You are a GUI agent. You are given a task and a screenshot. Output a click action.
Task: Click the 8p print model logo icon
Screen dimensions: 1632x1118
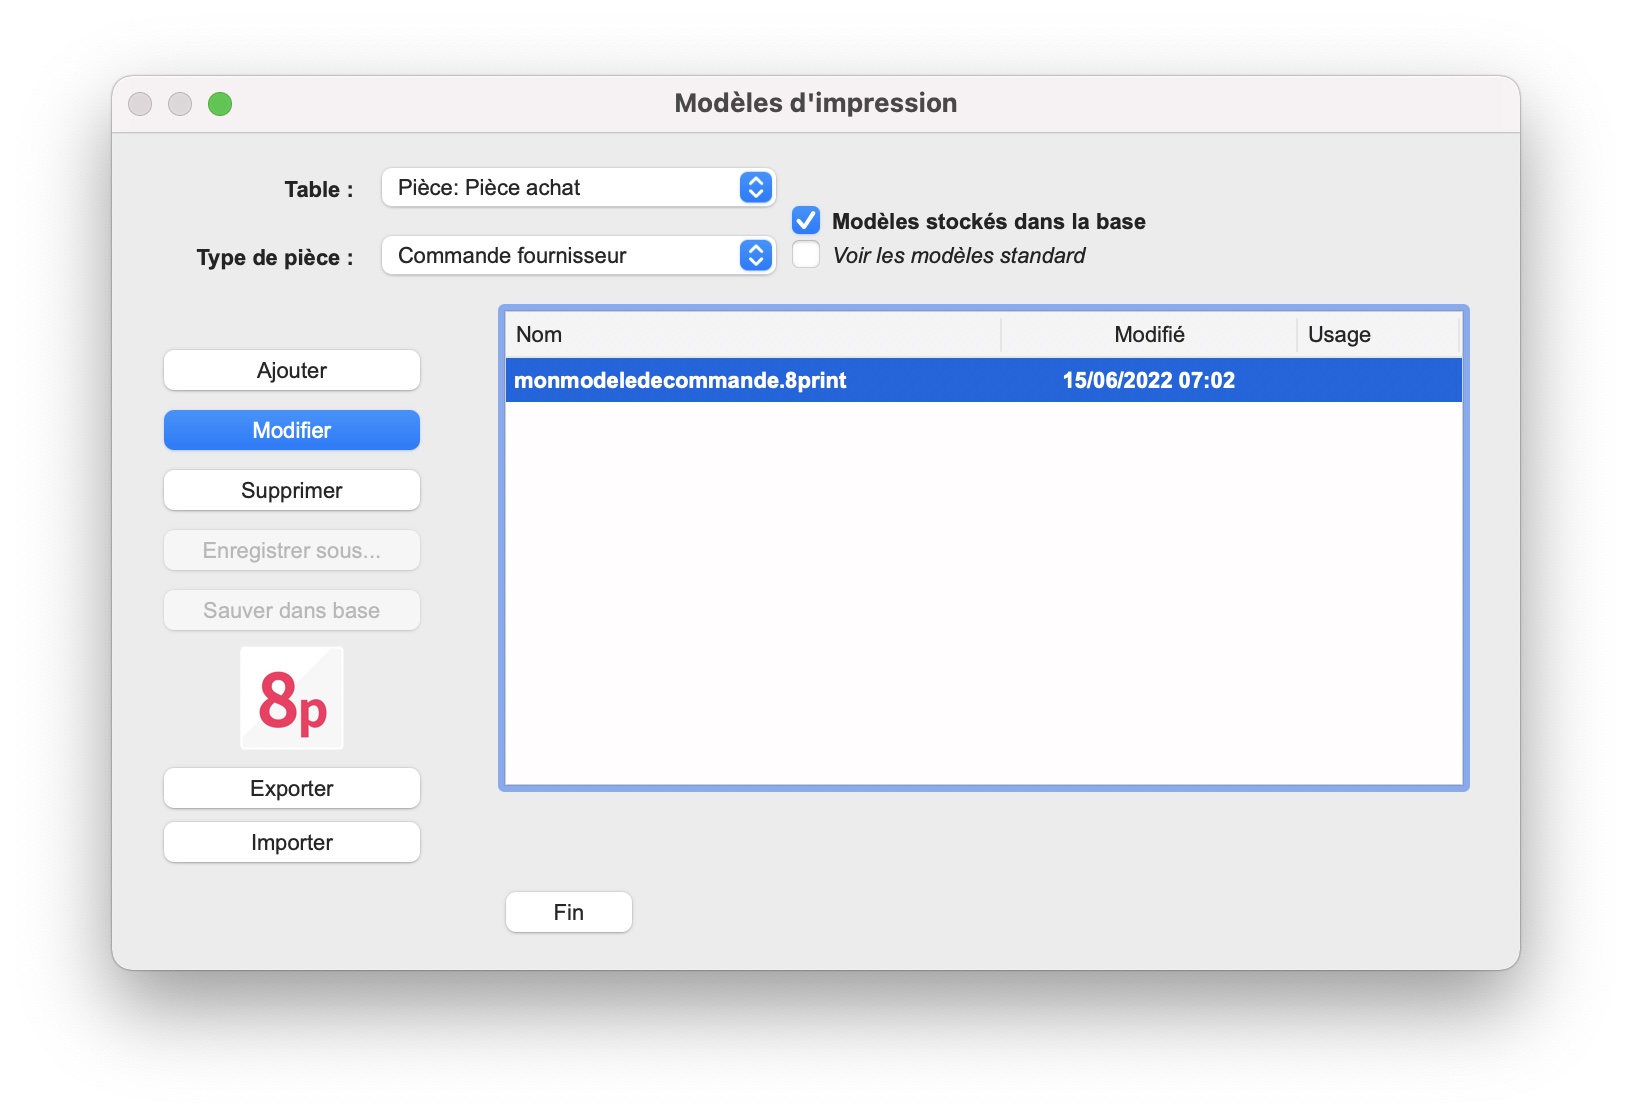(292, 698)
